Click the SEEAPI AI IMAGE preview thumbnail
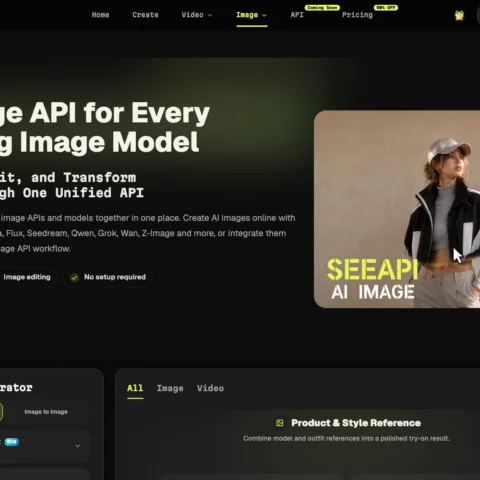The image size is (480, 480). pyautogui.click(x=397, y=209)
